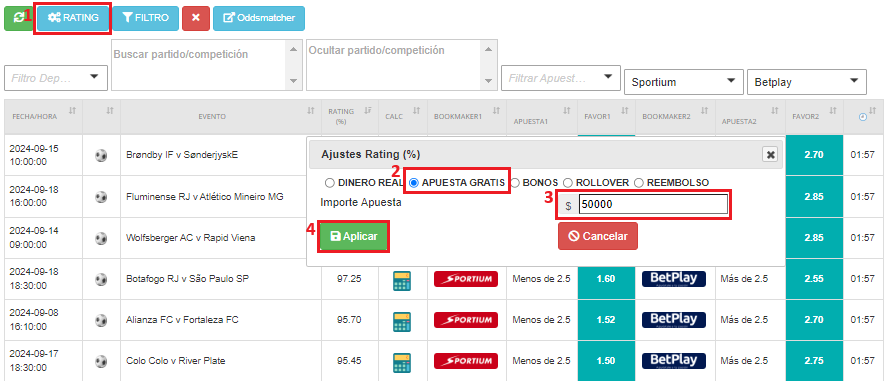Expand the Betplay bookmaker dropdown
The height and width of the screenshot is (381, 885).
click(x=806, y=82)
